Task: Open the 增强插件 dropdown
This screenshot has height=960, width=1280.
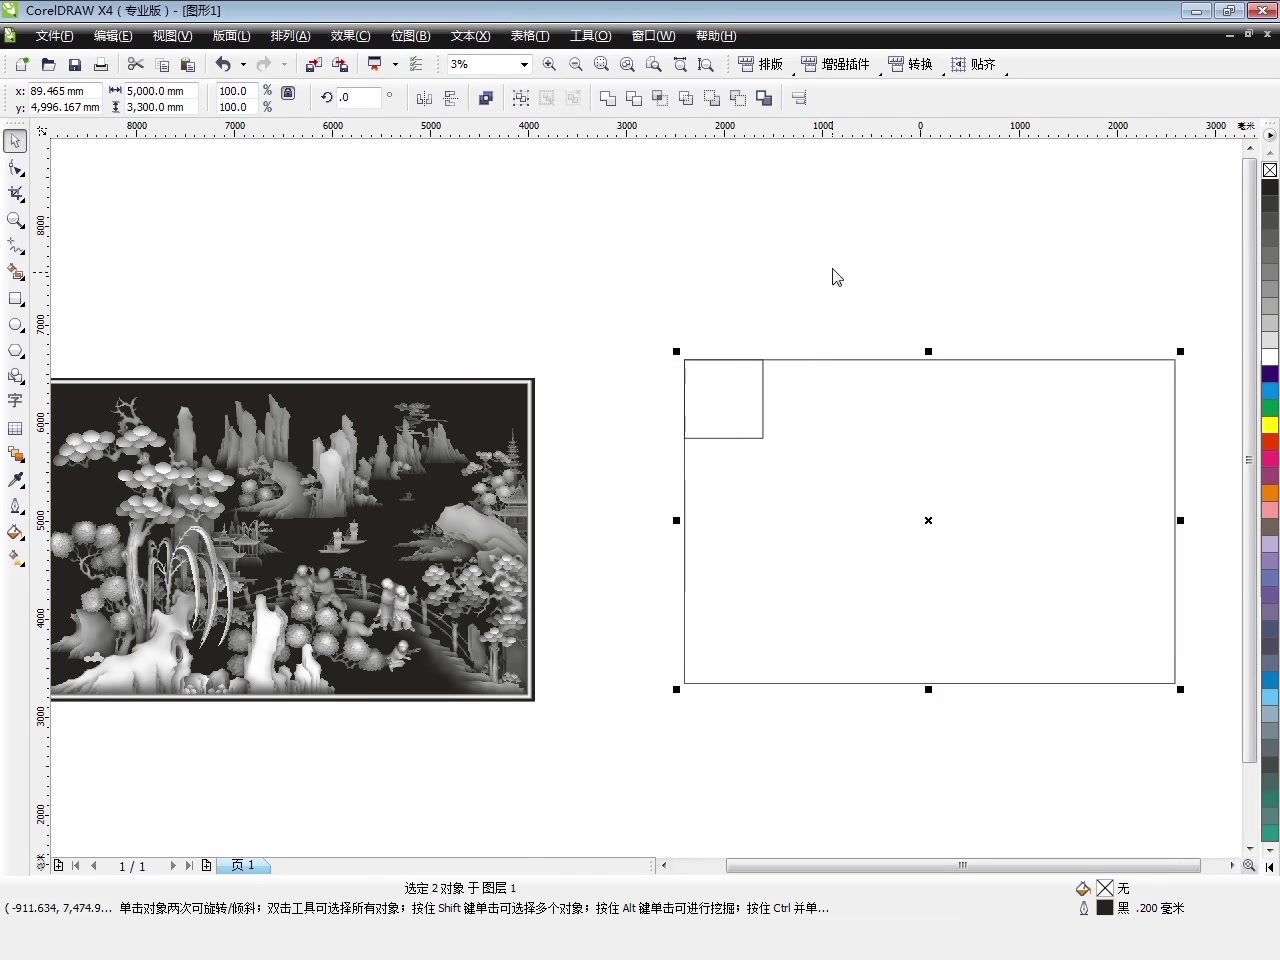Action: click(836, 64)
